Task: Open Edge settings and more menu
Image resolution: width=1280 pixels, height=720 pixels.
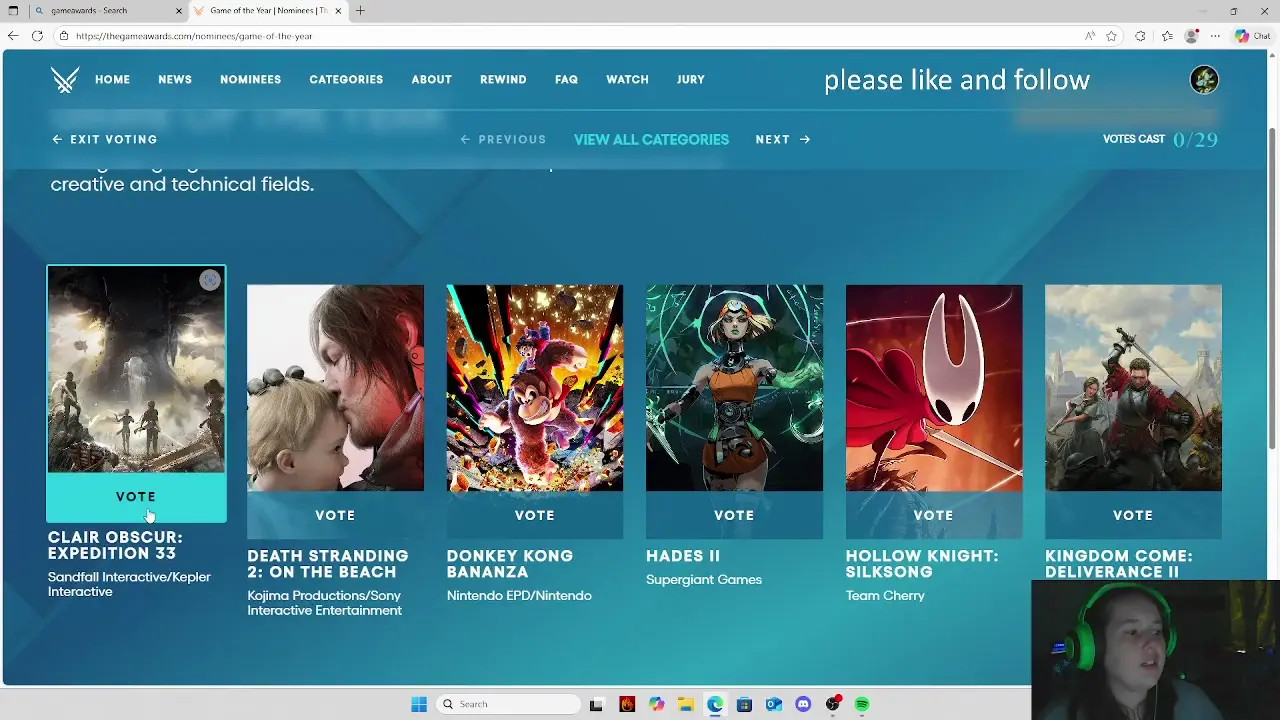Action: tap(1215, 36)
